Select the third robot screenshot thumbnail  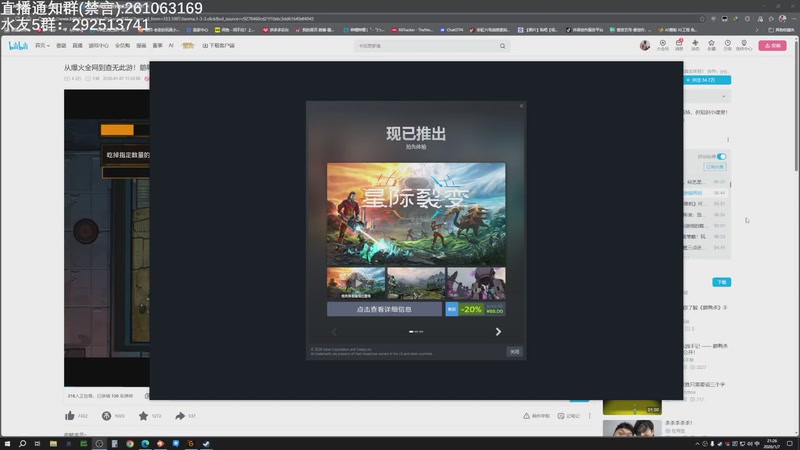(x=476, y=283)
